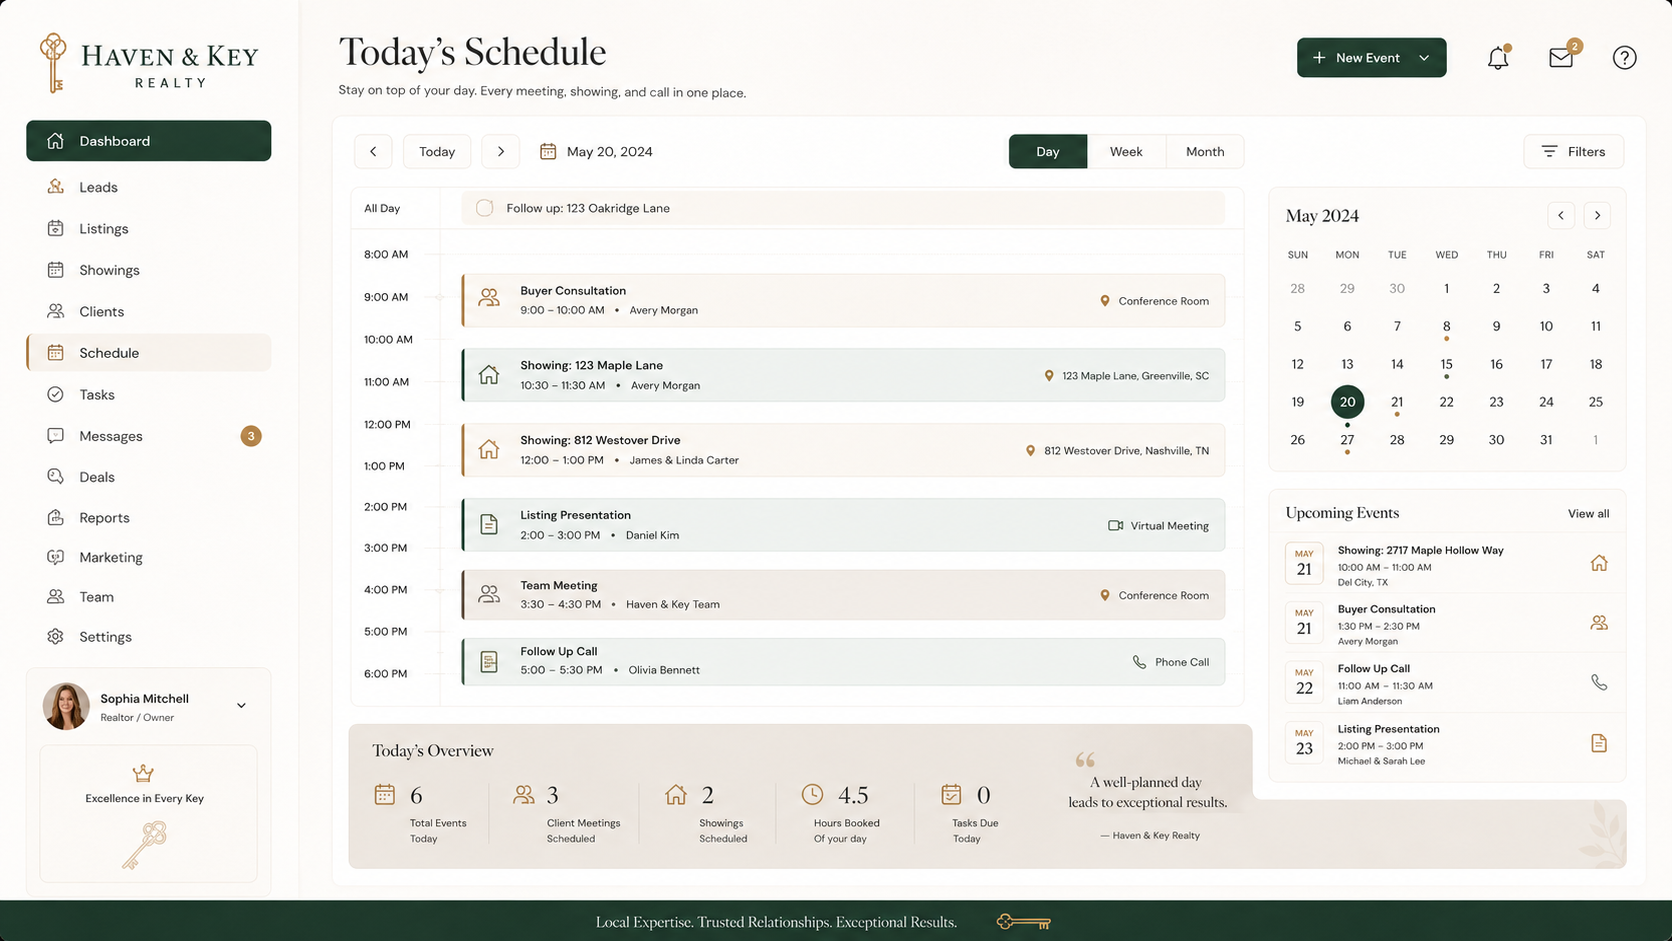The image size is (1672, 941).
Task: Click the Messages chat bubble icon
Action: 56,436
